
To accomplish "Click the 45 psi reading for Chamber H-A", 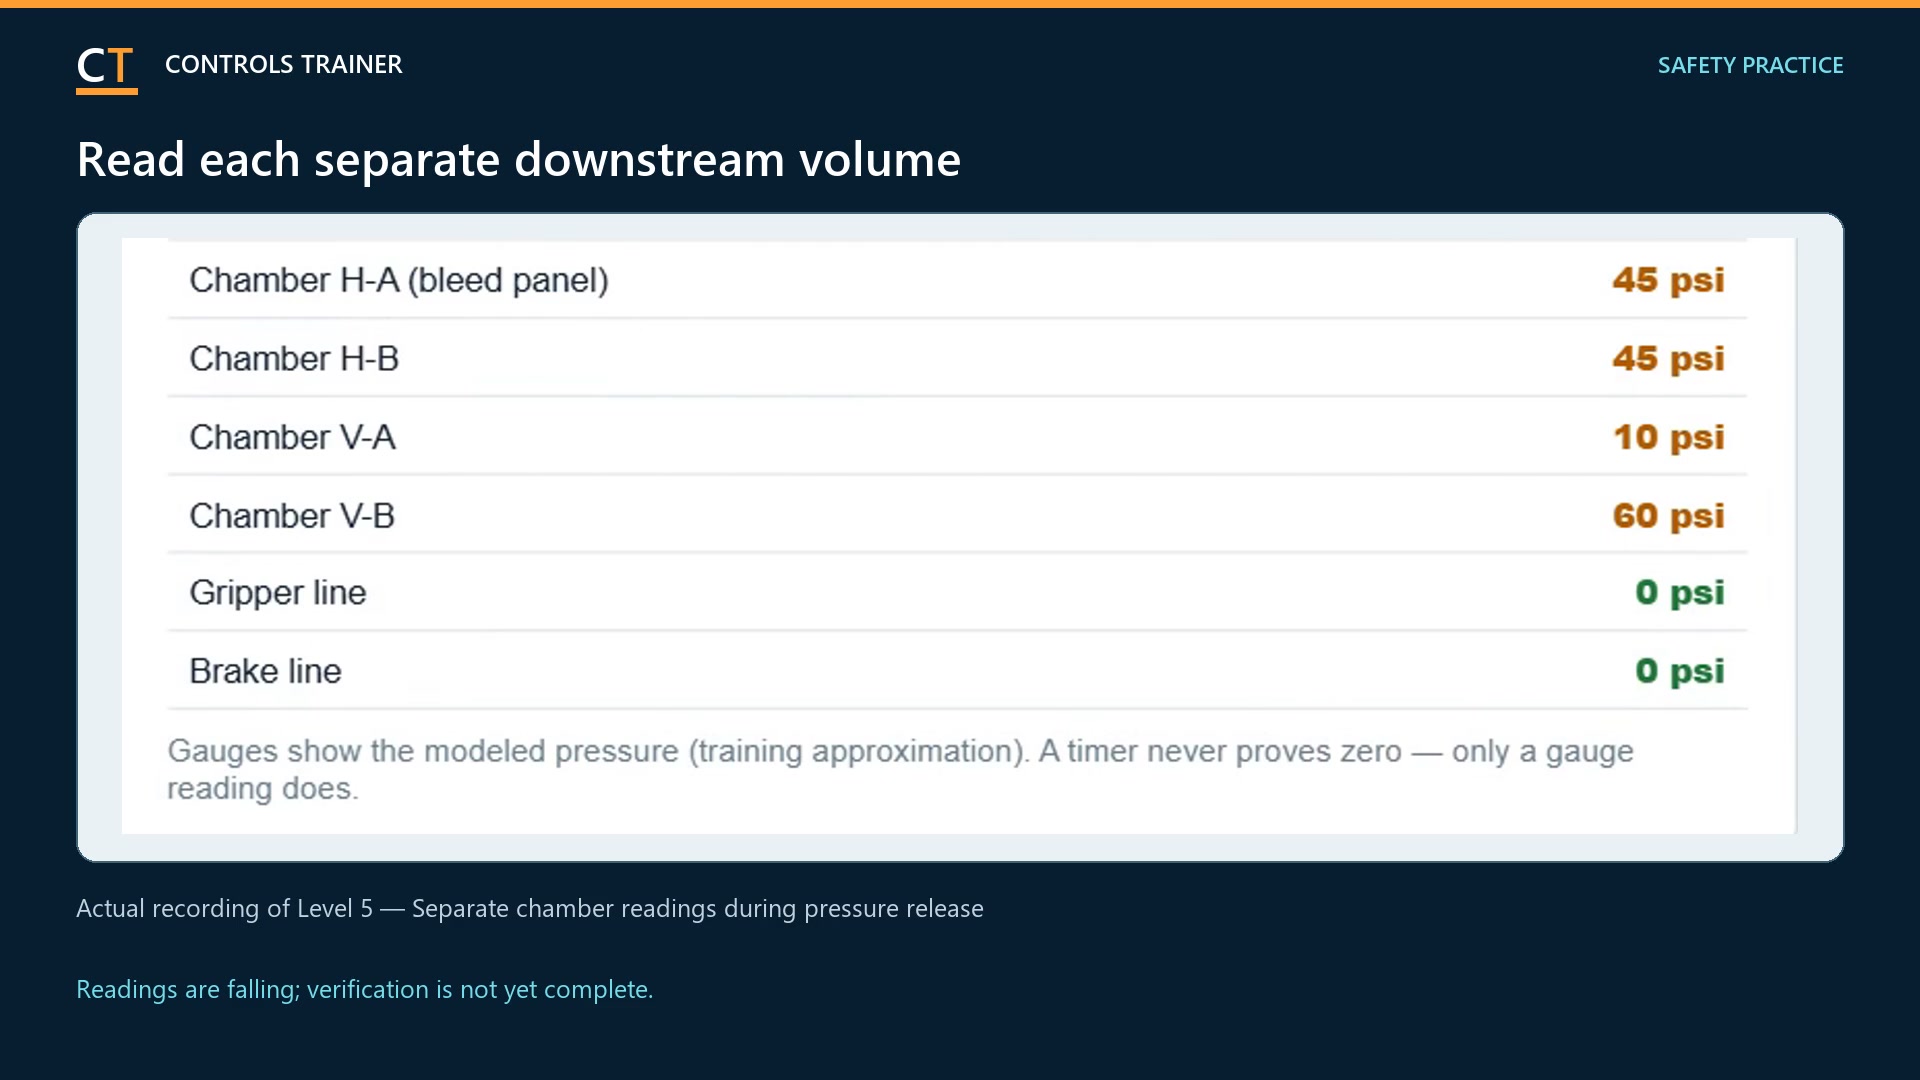I will [x=1668, y=281].
